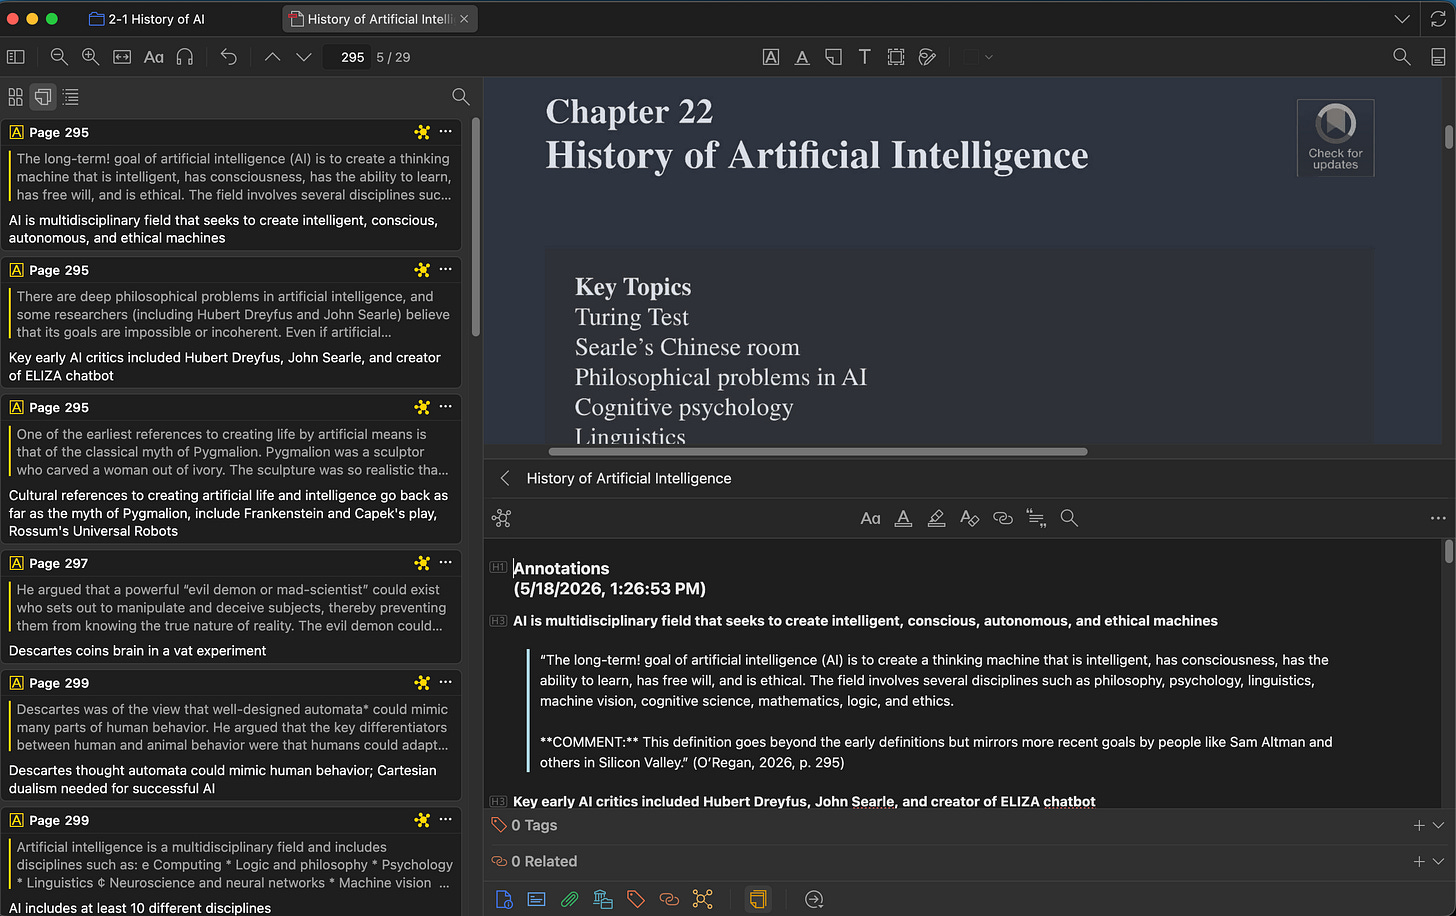Click the undo back arrow
The image size is (1456, 916).
229,57
